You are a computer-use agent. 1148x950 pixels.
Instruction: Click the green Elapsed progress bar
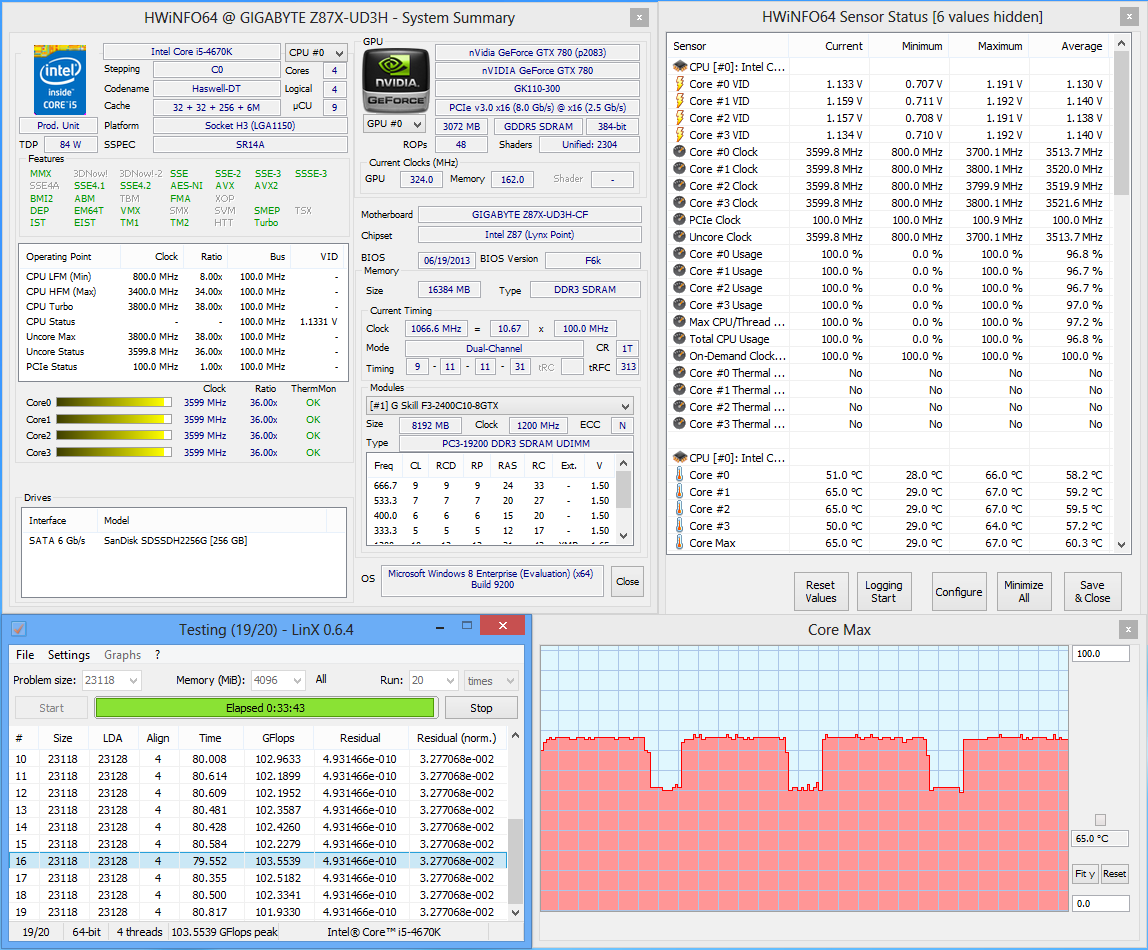tap(265, 708)
